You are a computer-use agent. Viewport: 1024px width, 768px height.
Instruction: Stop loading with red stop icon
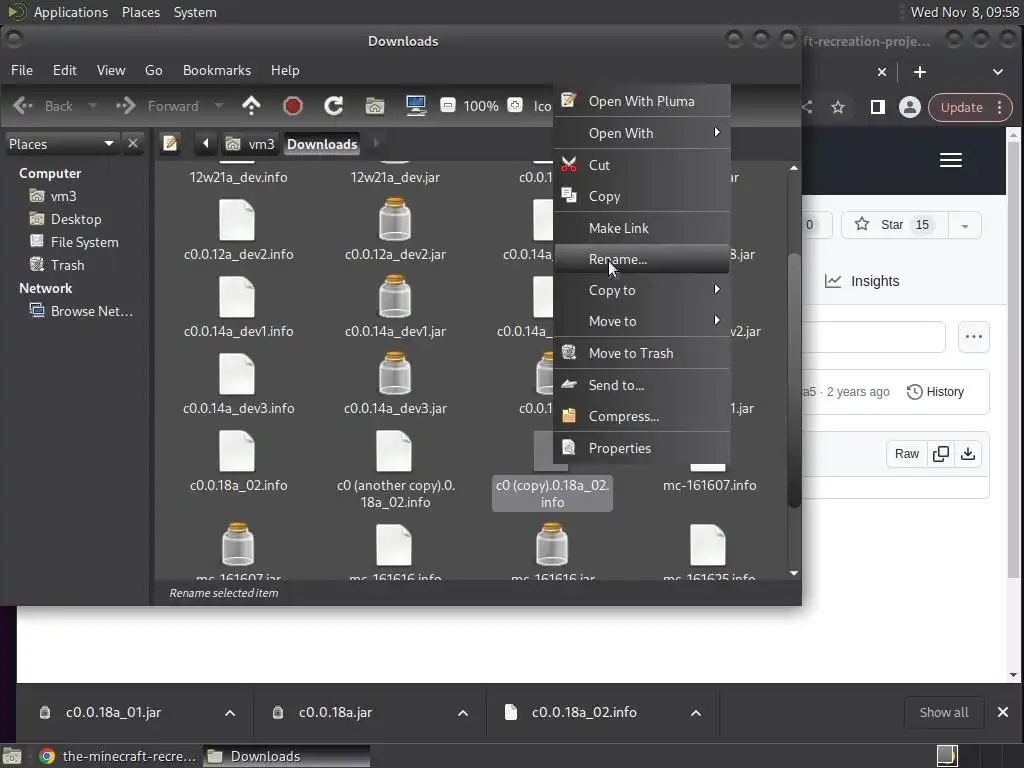[293, 106]
